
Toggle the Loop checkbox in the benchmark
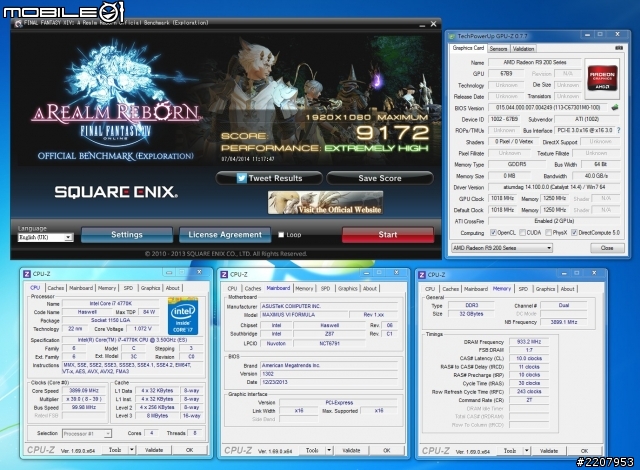tap(281, 235)
